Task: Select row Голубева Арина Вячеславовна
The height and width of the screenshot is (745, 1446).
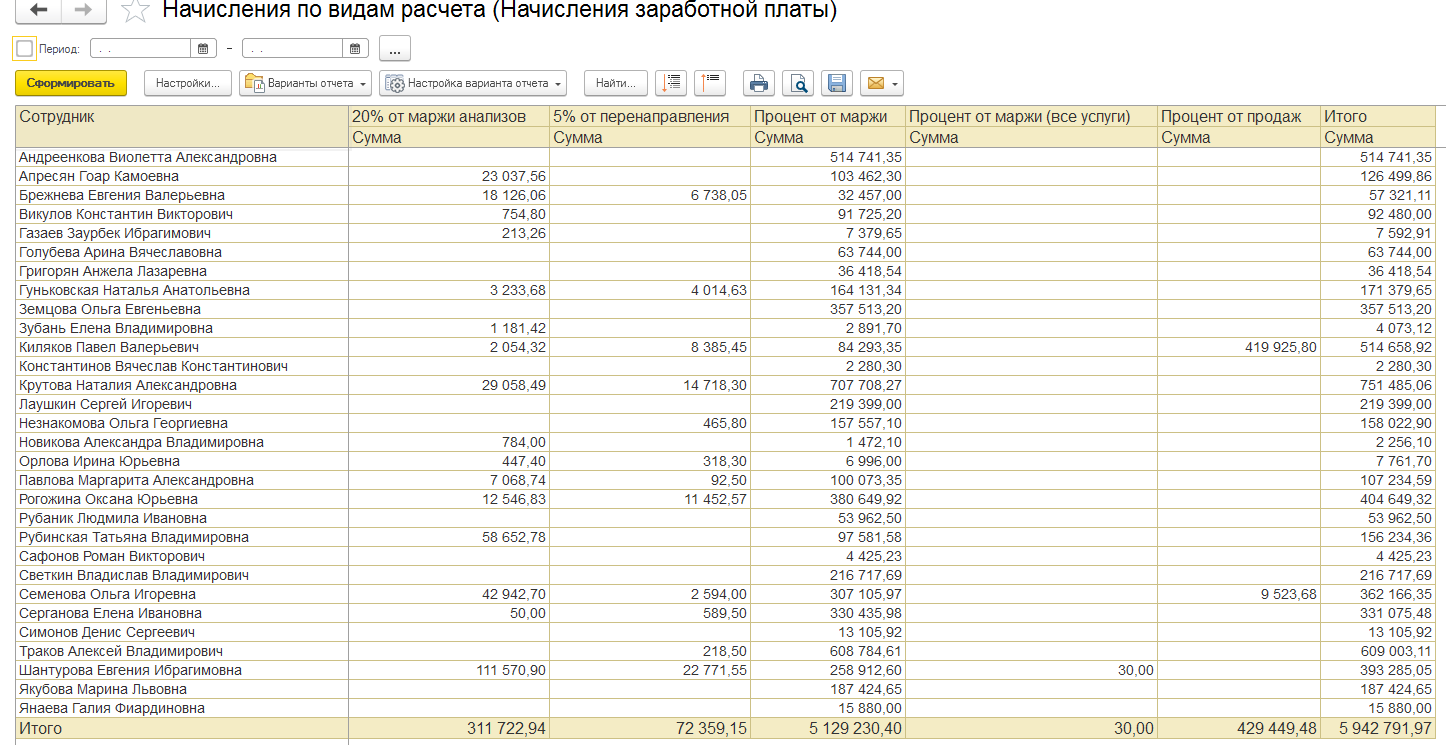Action: (x=726, y=252)
